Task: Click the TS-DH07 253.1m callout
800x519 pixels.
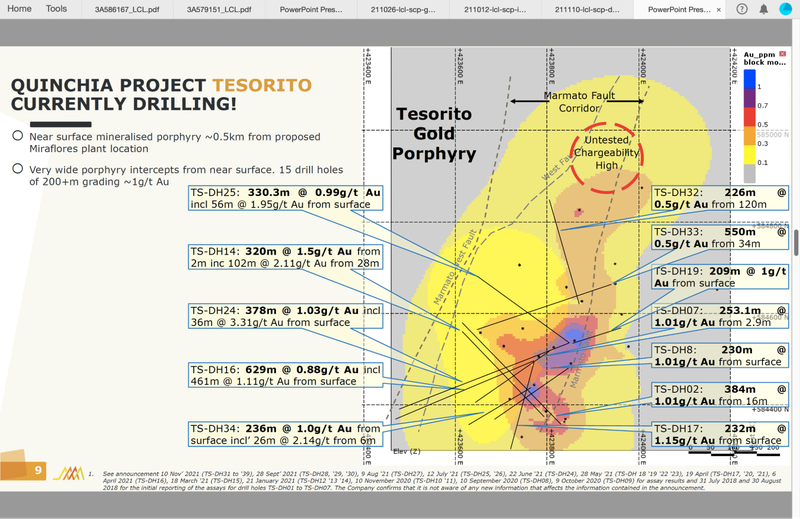Action: click(x=720, y=316)
